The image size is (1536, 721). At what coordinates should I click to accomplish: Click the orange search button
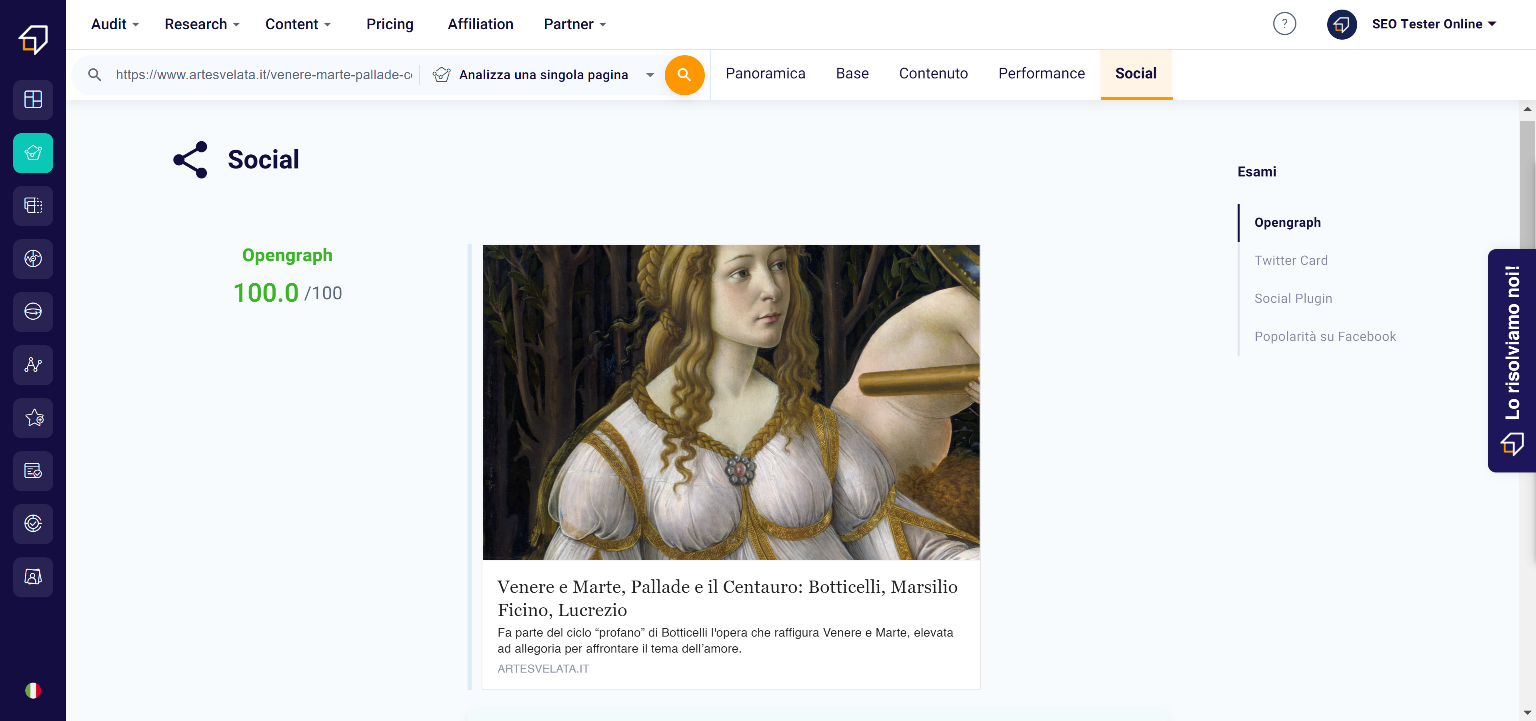tap(684, 75)
